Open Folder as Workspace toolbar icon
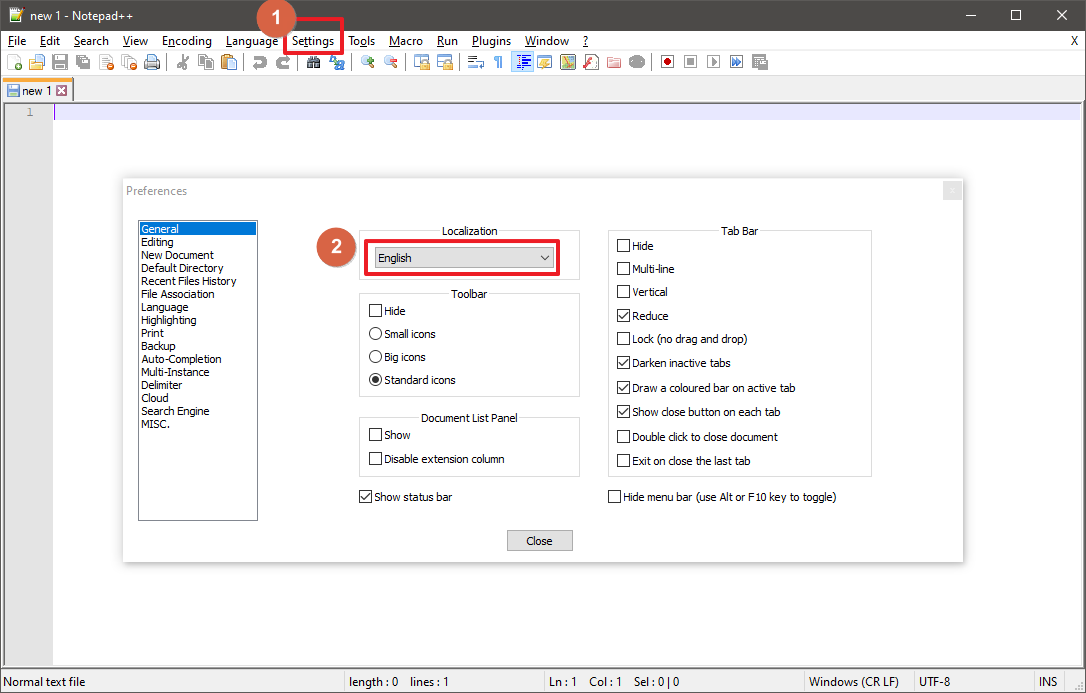 (x=614, y=62)
